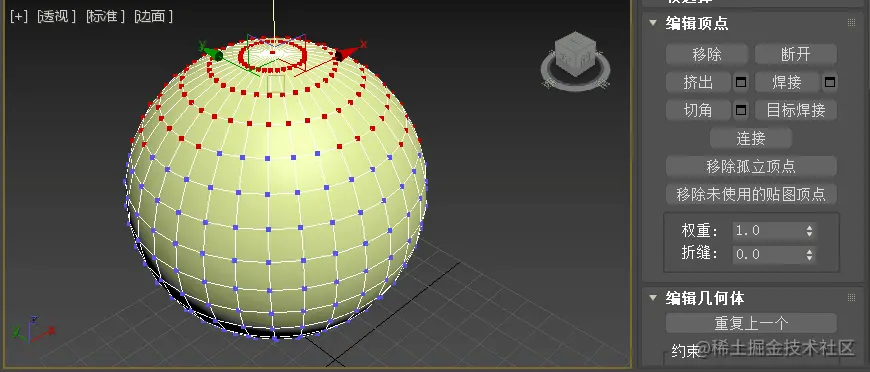Click the 编辑顶点 rollout drag grip
This screenshot has width=870, height=372.
(851, 23)
